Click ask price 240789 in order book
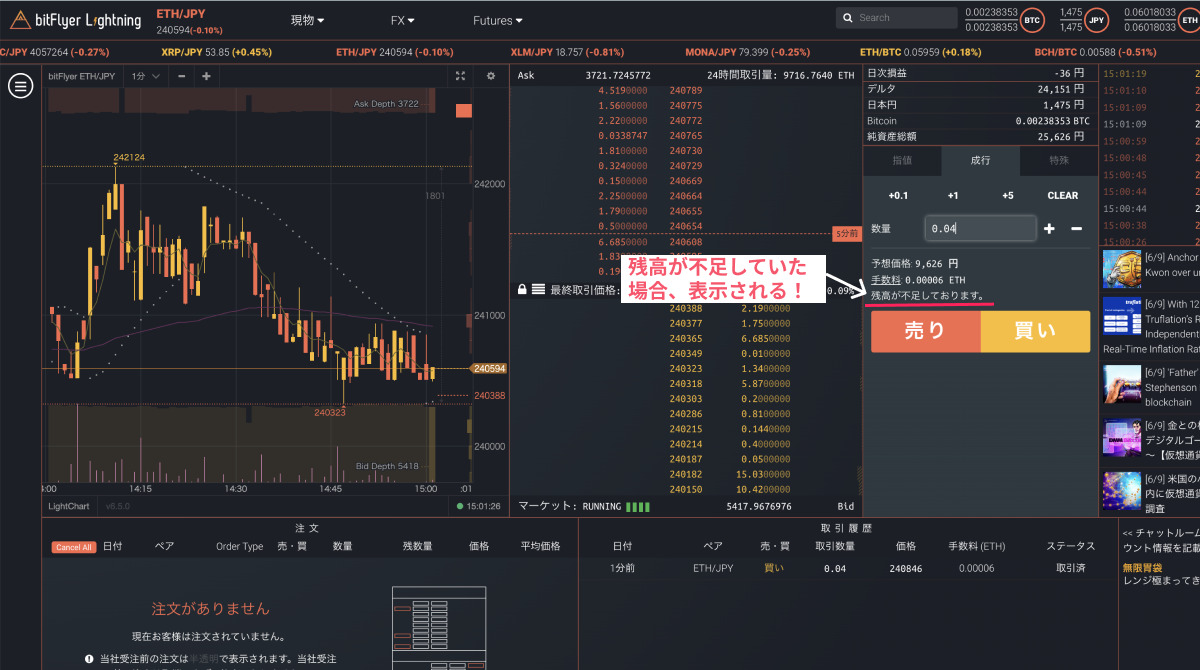This screenshot has height=670, width=1200. (686, 90)
